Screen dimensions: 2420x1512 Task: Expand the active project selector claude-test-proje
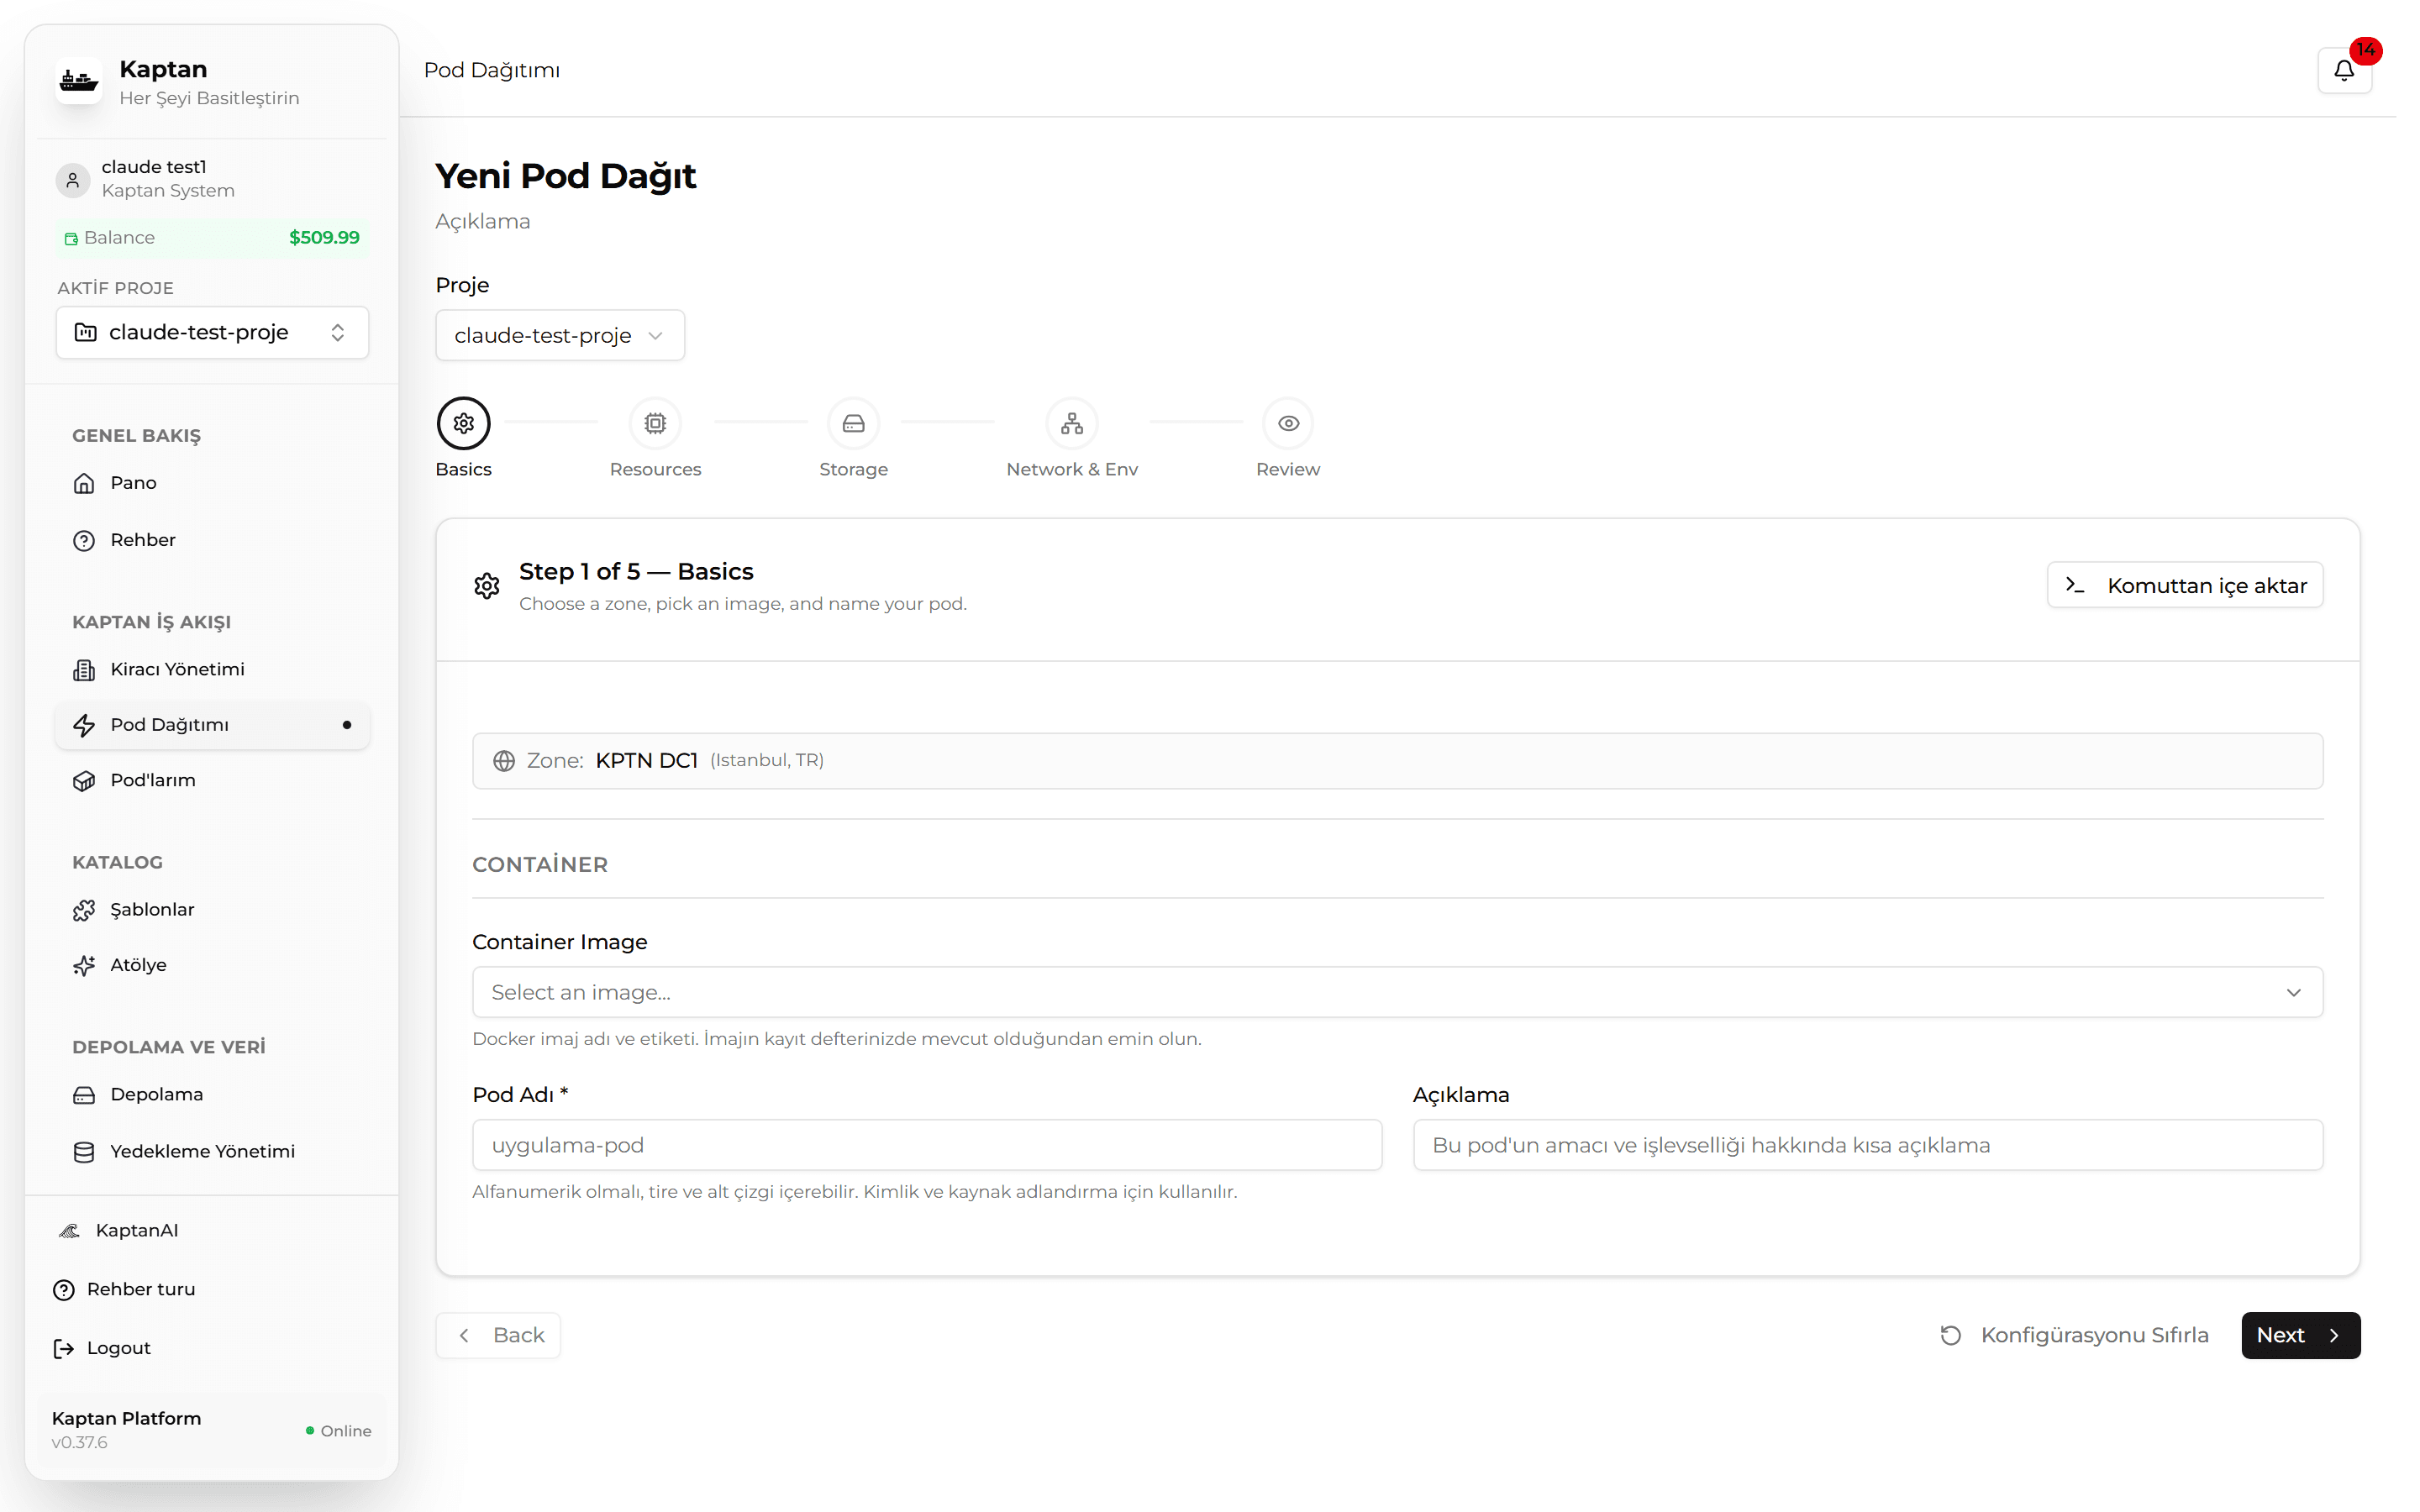click(212, 332)
